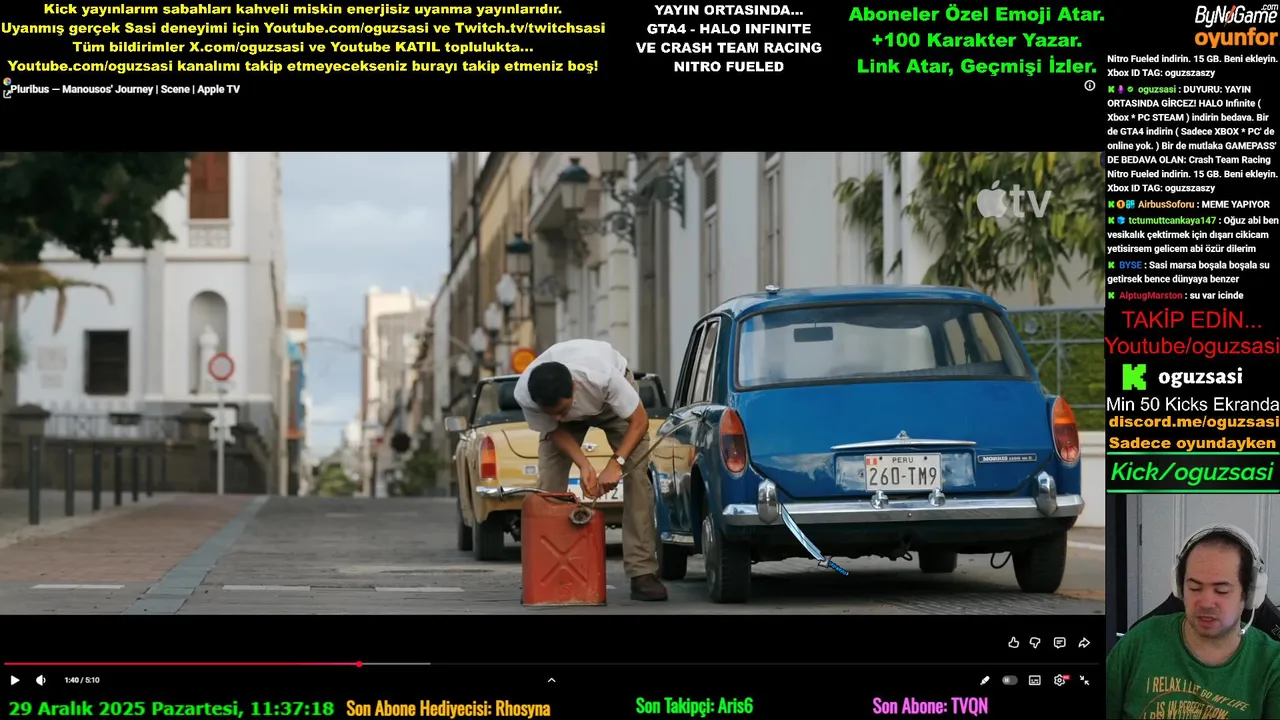Click chat username AirbusSoforu
This screenshot has width=1280, height=720.
(x=1167, y=204)
